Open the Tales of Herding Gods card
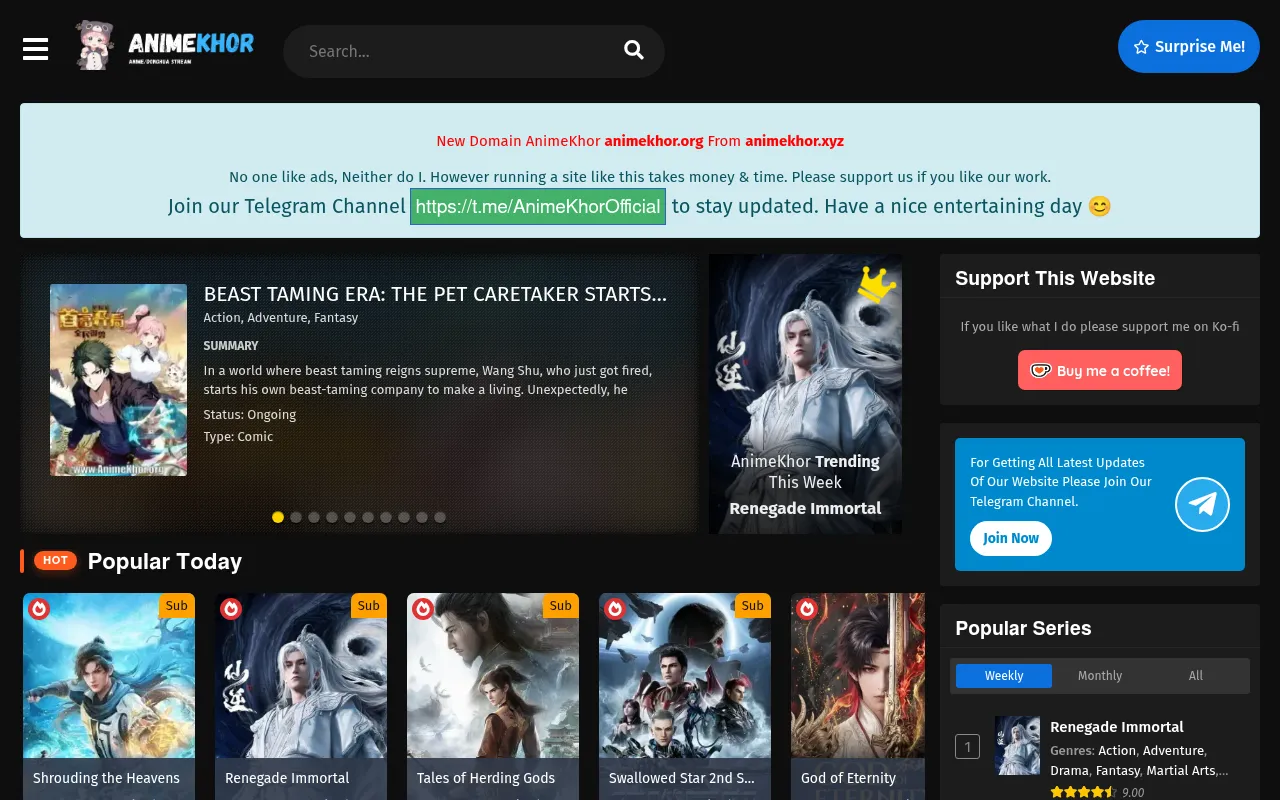Screen dimensions: 1280x800 pos(493,696)
